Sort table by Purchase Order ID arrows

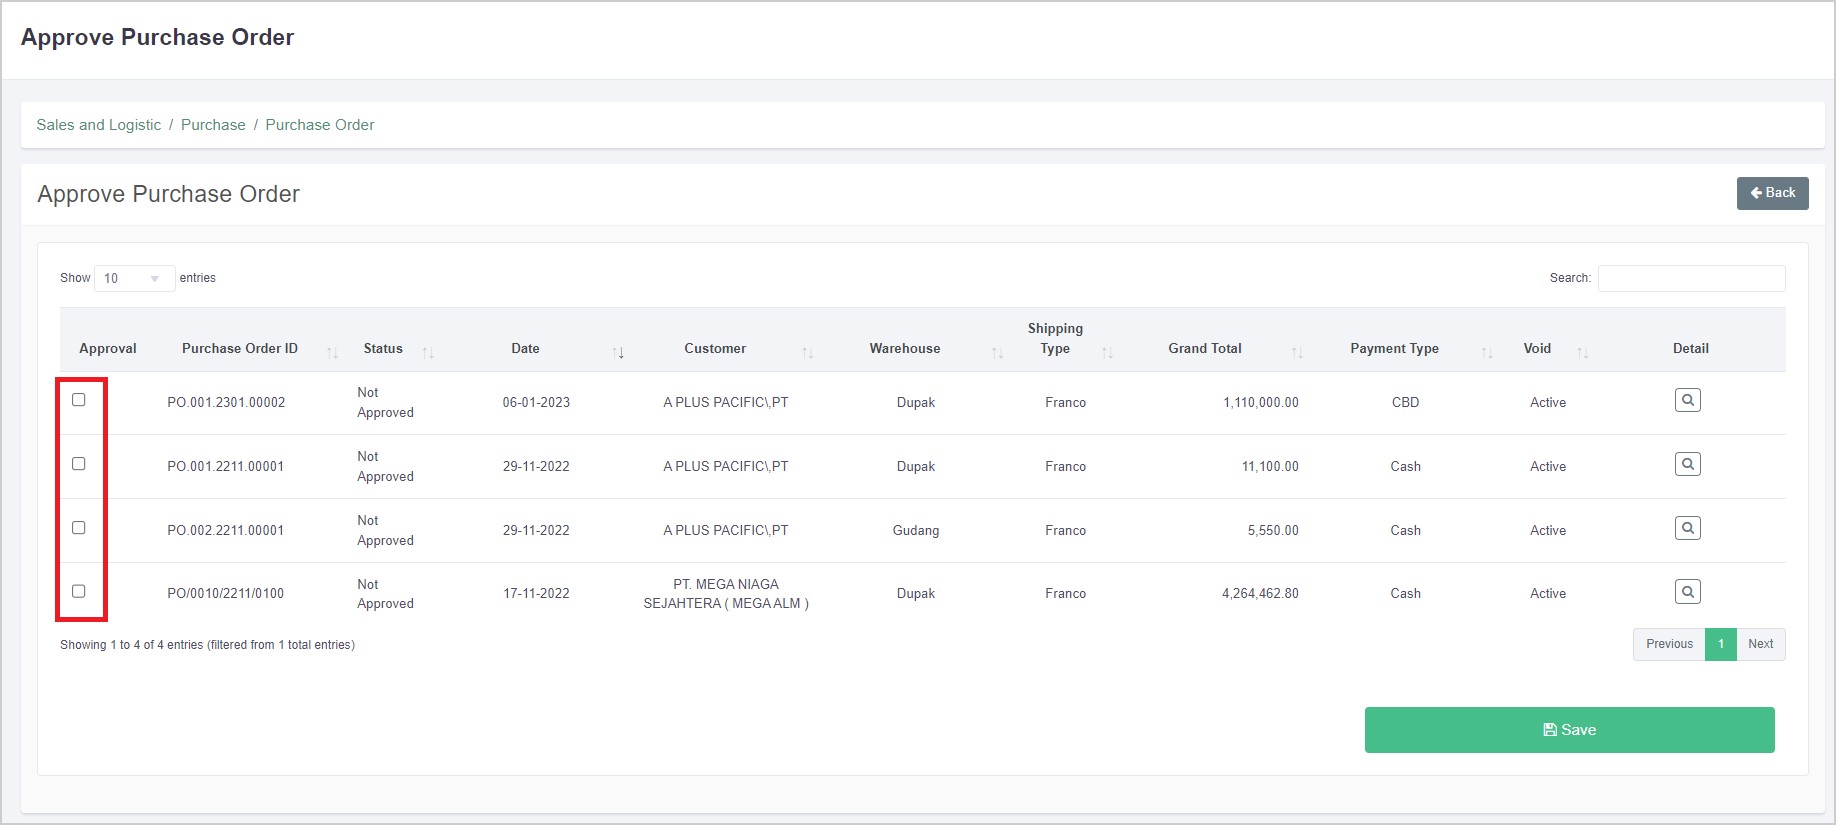tap(332, 352)
